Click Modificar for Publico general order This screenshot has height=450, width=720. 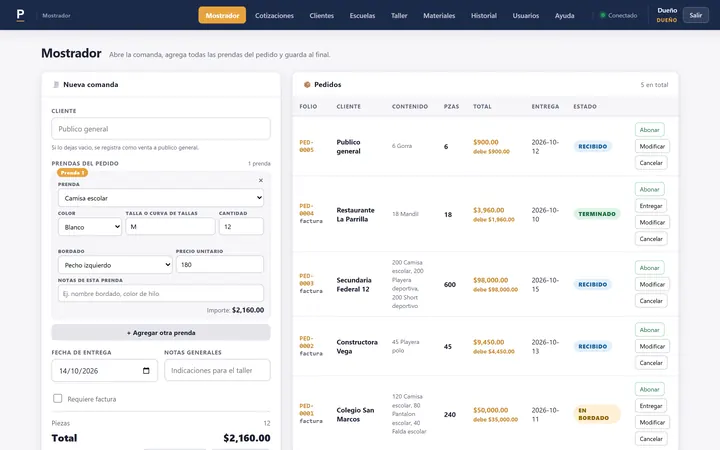(652, 146)
